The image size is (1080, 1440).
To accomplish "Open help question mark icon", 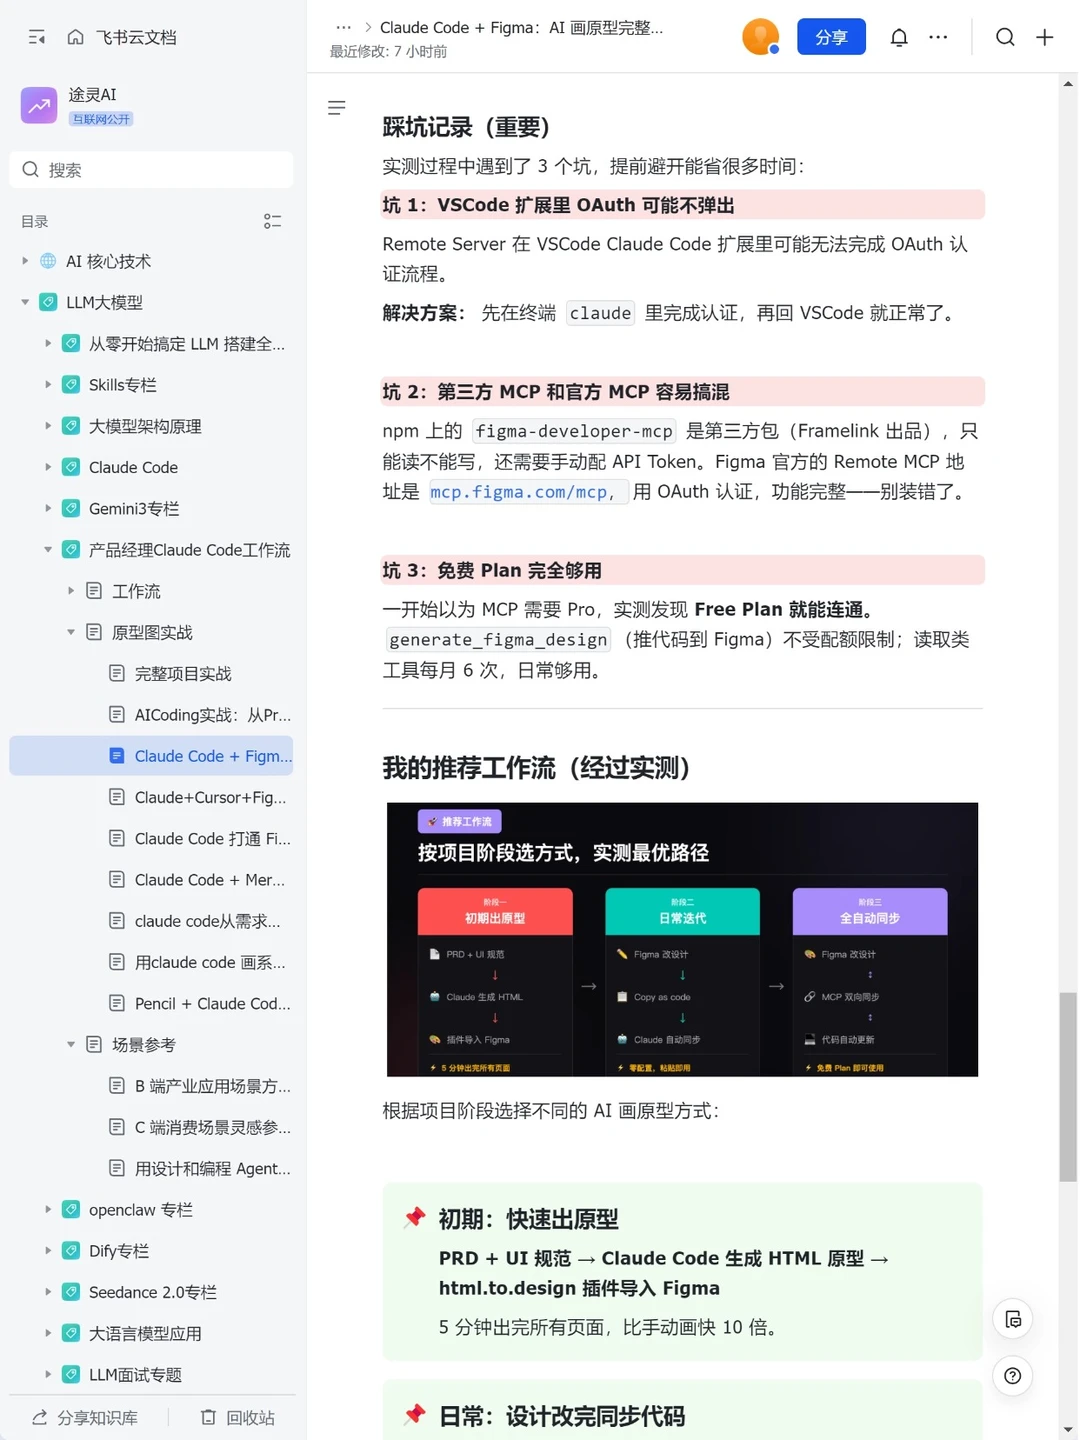I will (1013, 1376).
